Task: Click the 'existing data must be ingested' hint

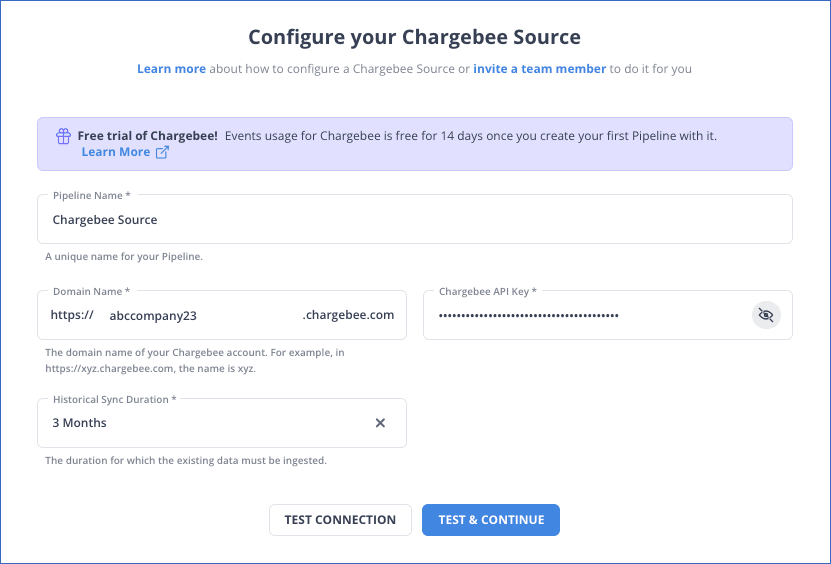Action: click(x=186, y=461)
